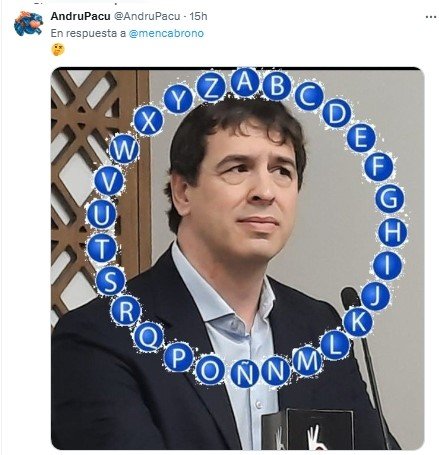Viewport: 439px width, 455px height.
Task: Click the letter W circle
Action: point(124,149)
